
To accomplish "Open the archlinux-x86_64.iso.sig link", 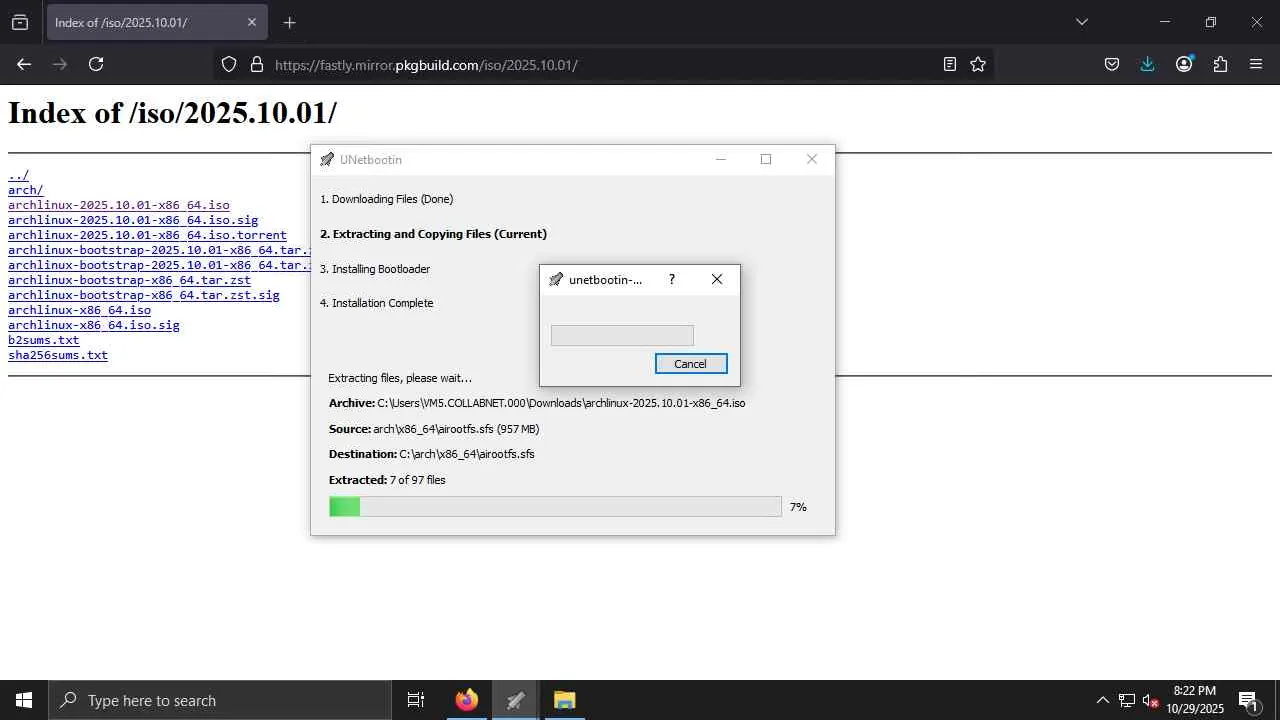I will [94, 325].
